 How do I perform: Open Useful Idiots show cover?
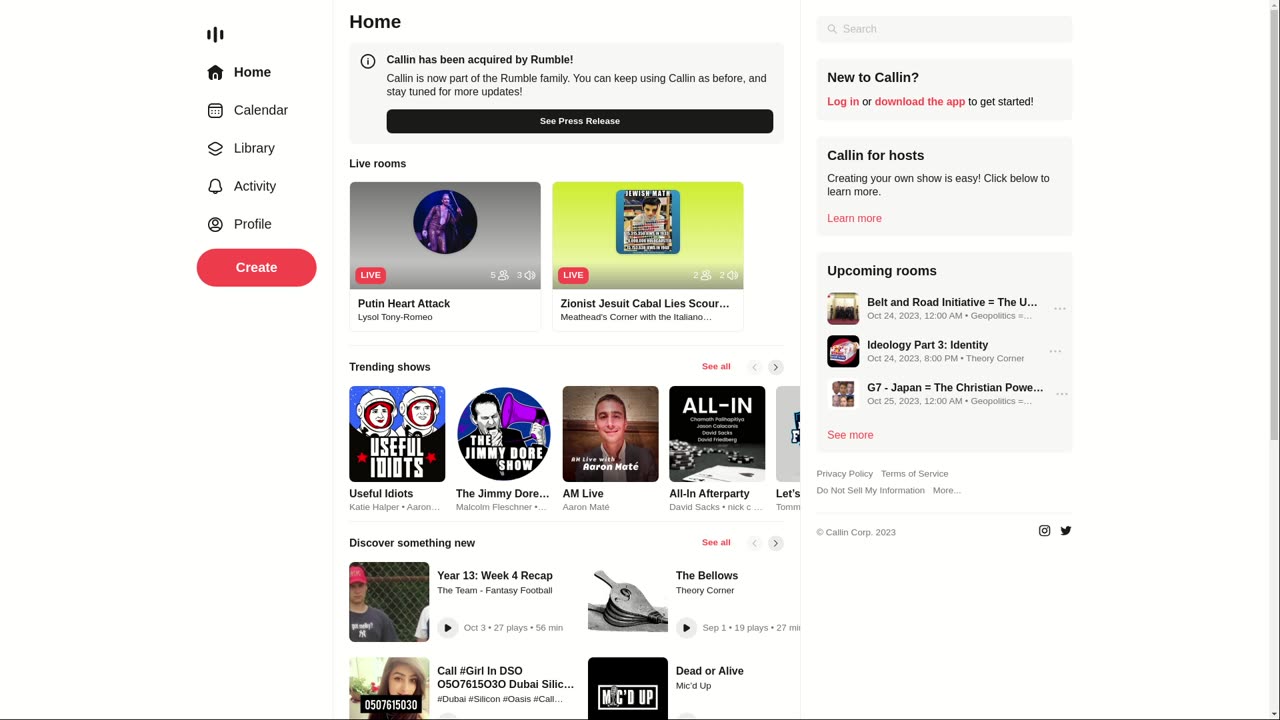pos(397,434)
